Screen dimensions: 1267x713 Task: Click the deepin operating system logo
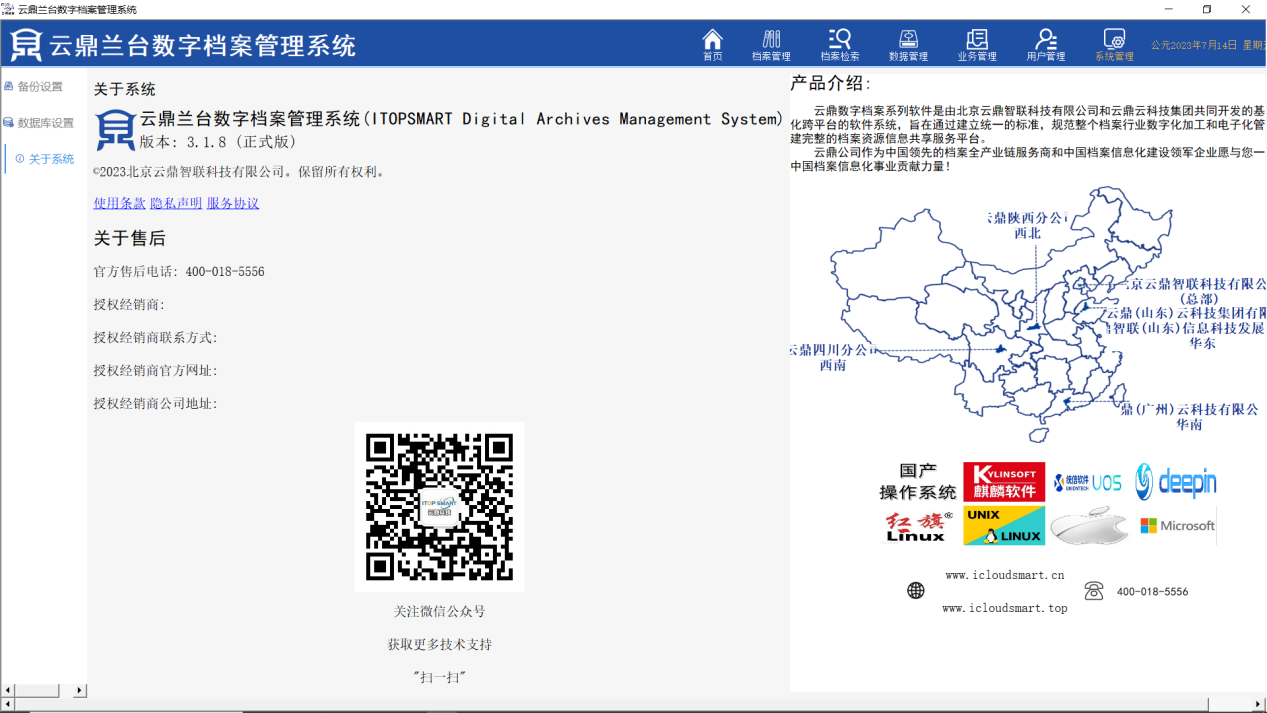(1176, 482)
